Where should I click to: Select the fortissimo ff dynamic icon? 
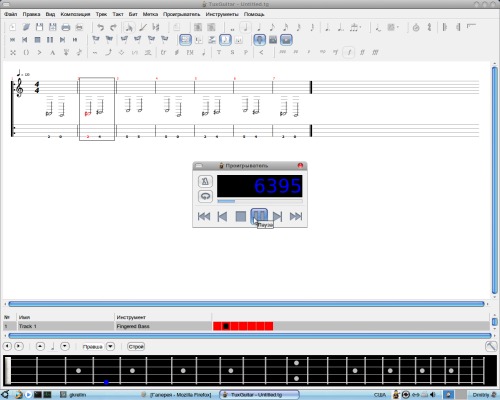(362, 52)
